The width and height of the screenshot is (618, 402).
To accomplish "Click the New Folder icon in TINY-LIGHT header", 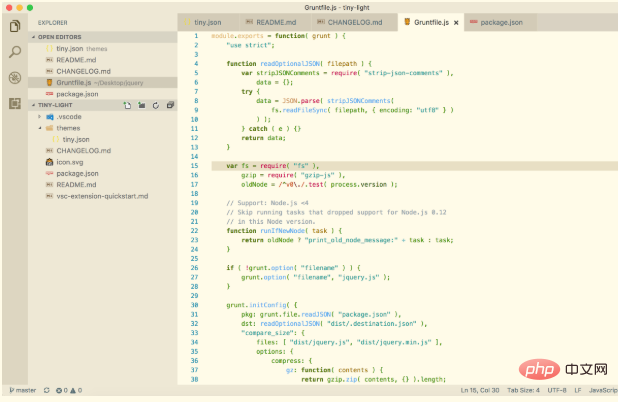I will coord(141,105).
